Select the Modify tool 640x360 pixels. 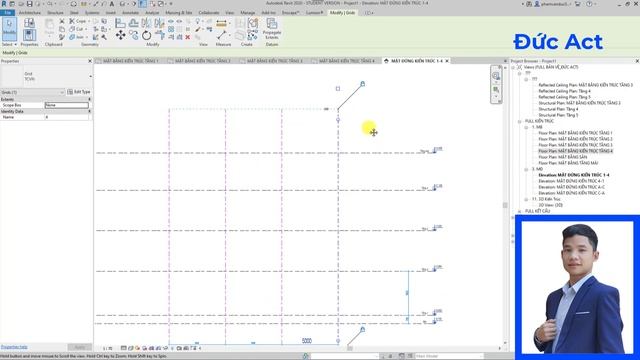9,28
